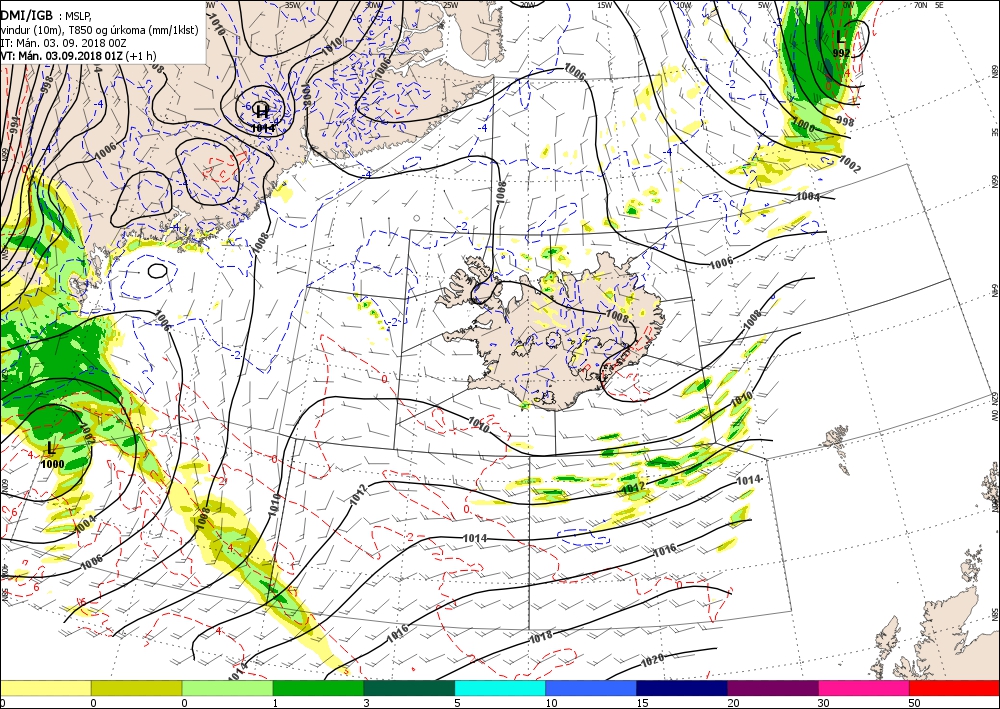1000x709 pixels.
Task: Click the legend scale value 50
Action: (915, 703)
